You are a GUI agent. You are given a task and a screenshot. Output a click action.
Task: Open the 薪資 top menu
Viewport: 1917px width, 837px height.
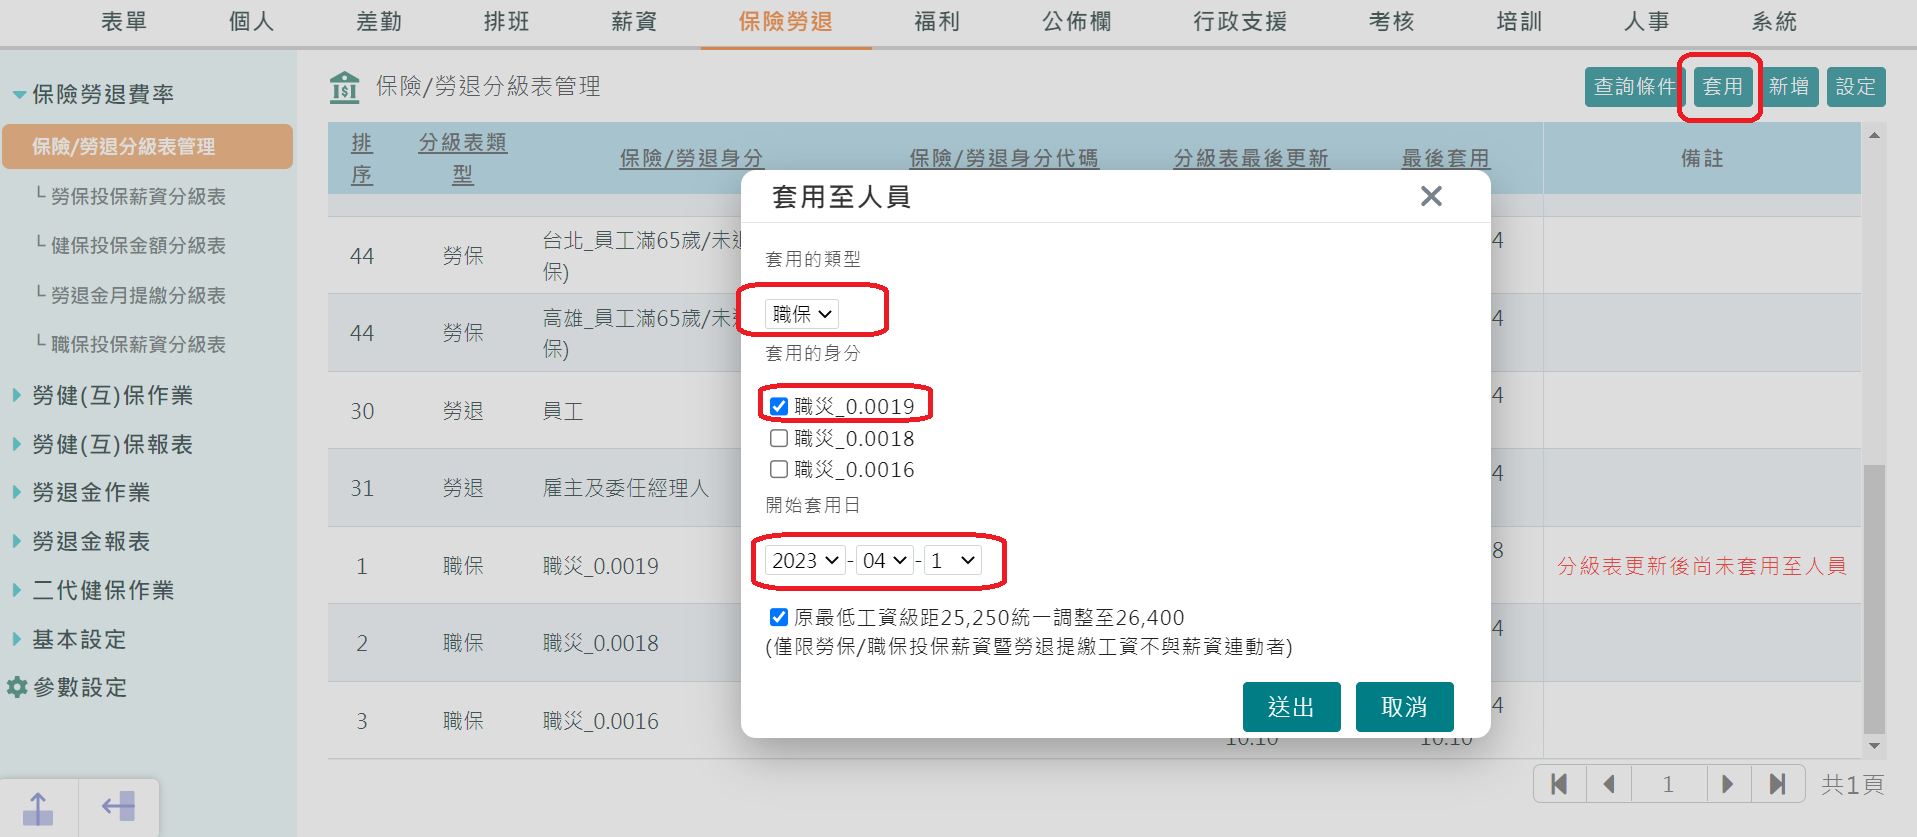point(634,21)
